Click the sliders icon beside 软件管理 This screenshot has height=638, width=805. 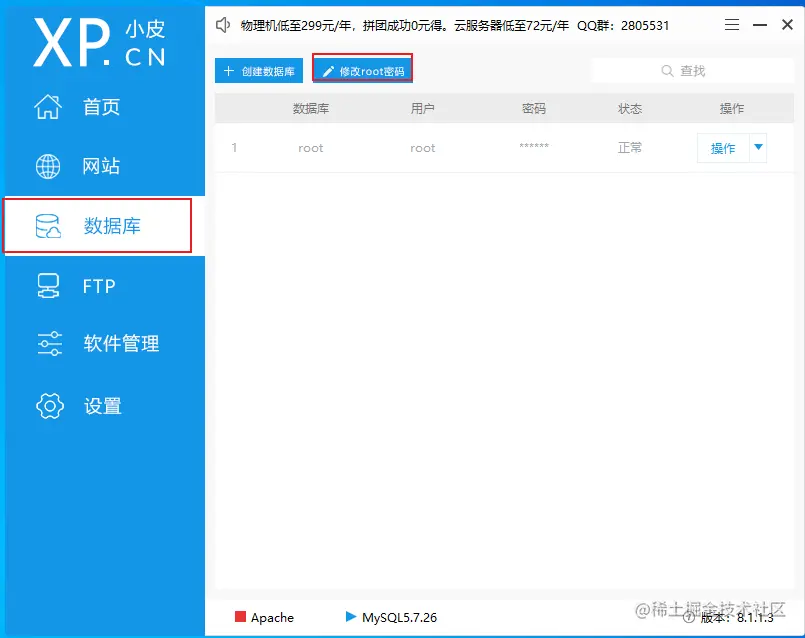click(x=49, y=344)
